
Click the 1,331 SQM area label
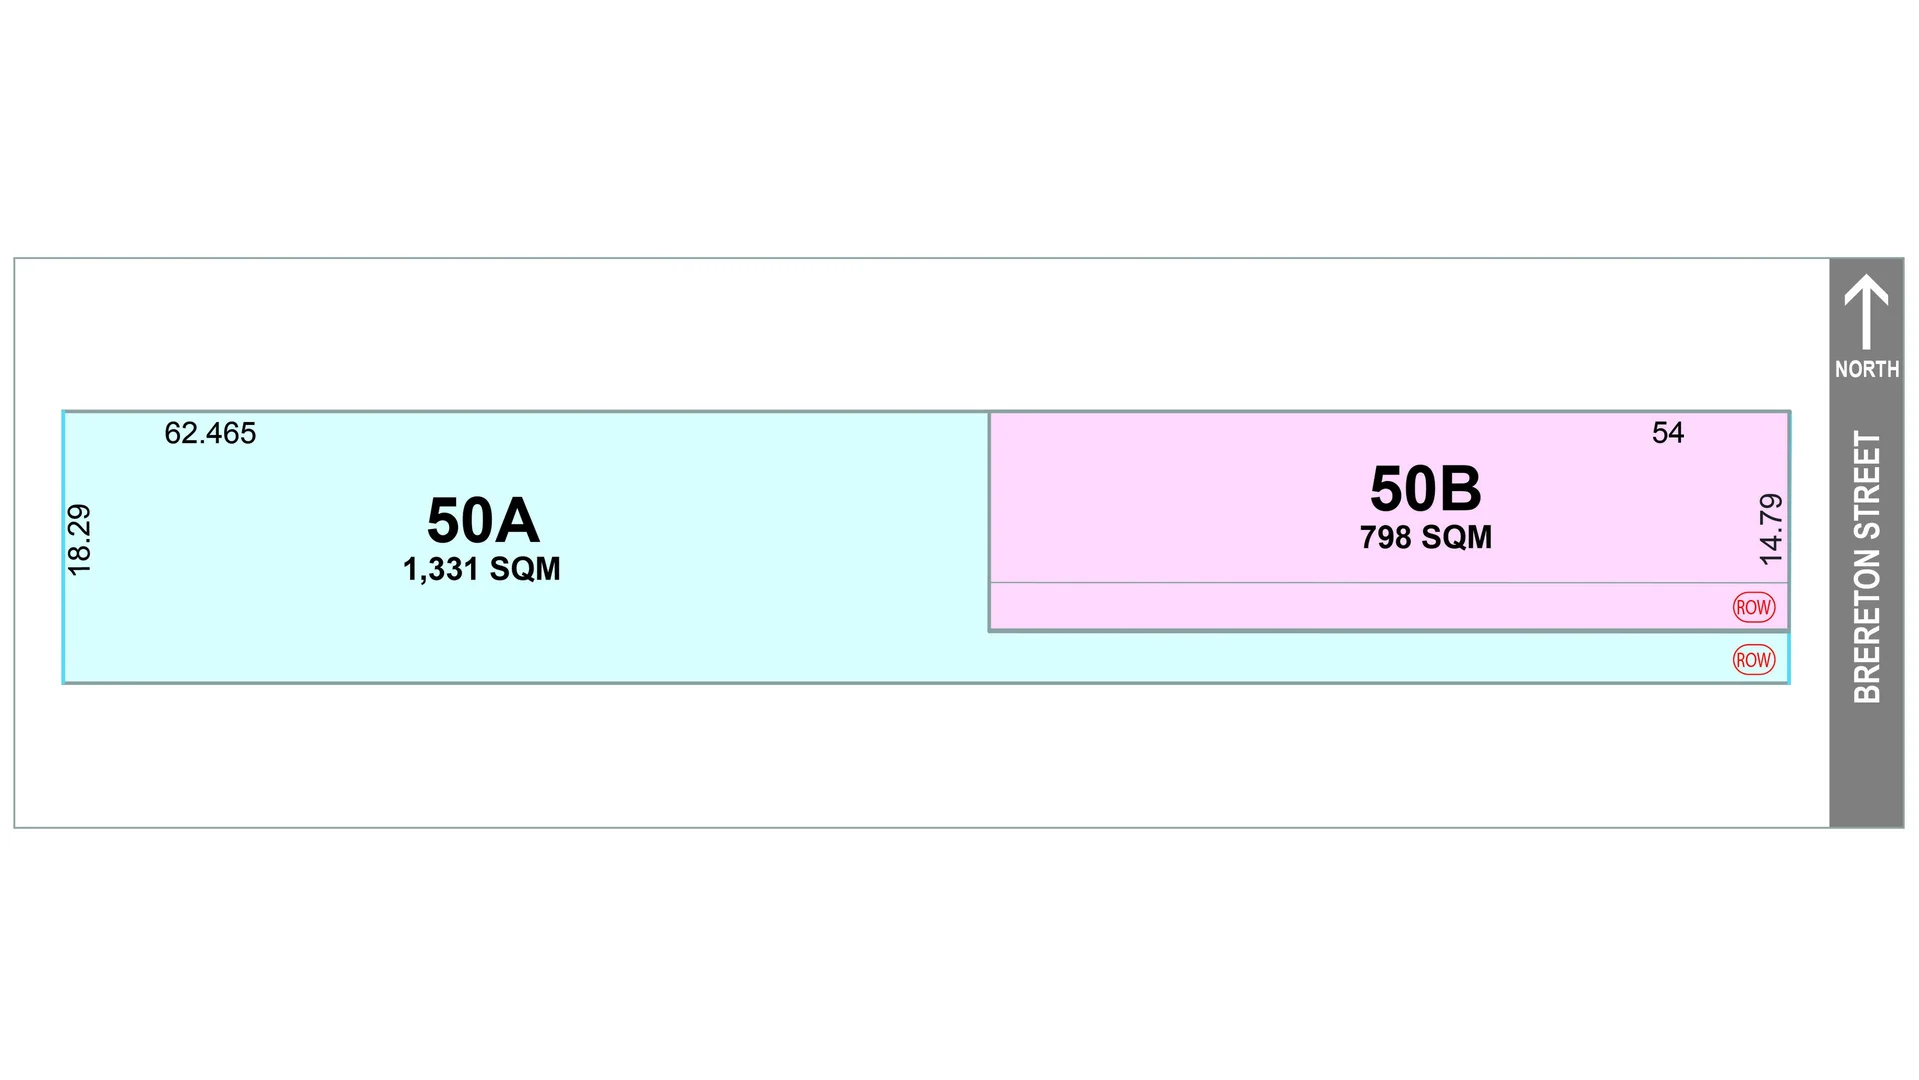(x=481, y=569)
